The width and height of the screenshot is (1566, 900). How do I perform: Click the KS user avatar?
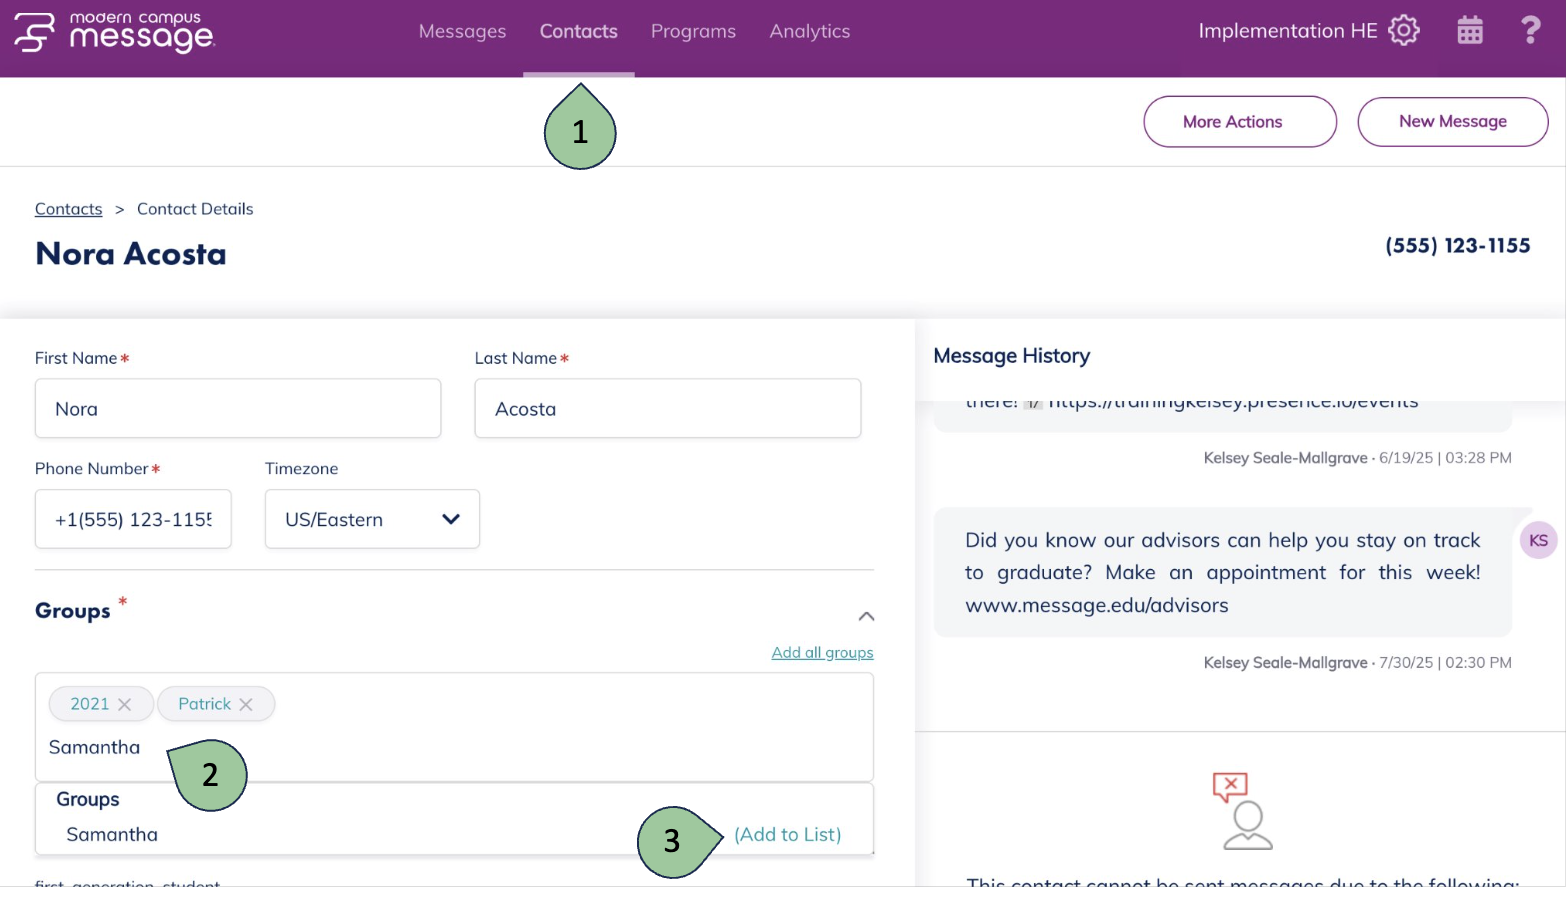pyautogui.click(x=1538, y=541)
